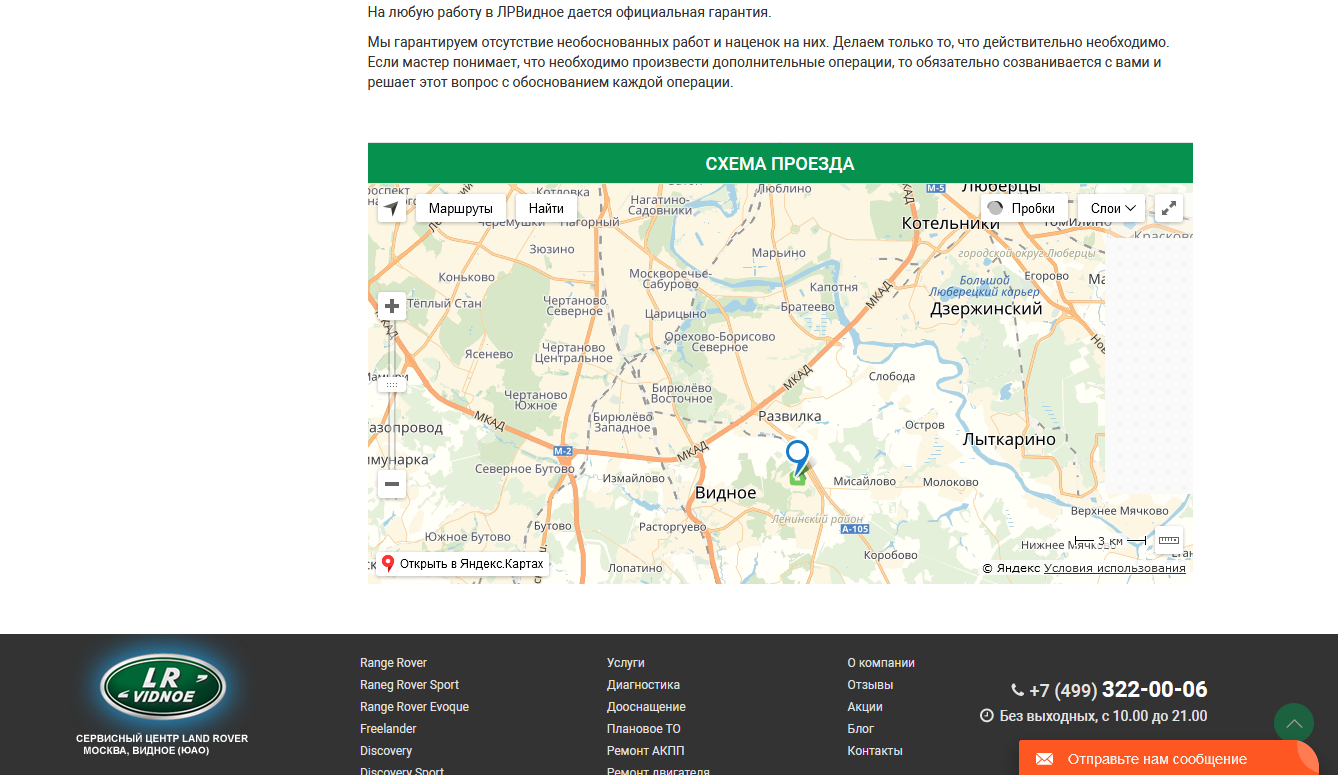Zoom in with the map plus button
The height and width of the screenshot is (775, 1338).
pos(392,306)
